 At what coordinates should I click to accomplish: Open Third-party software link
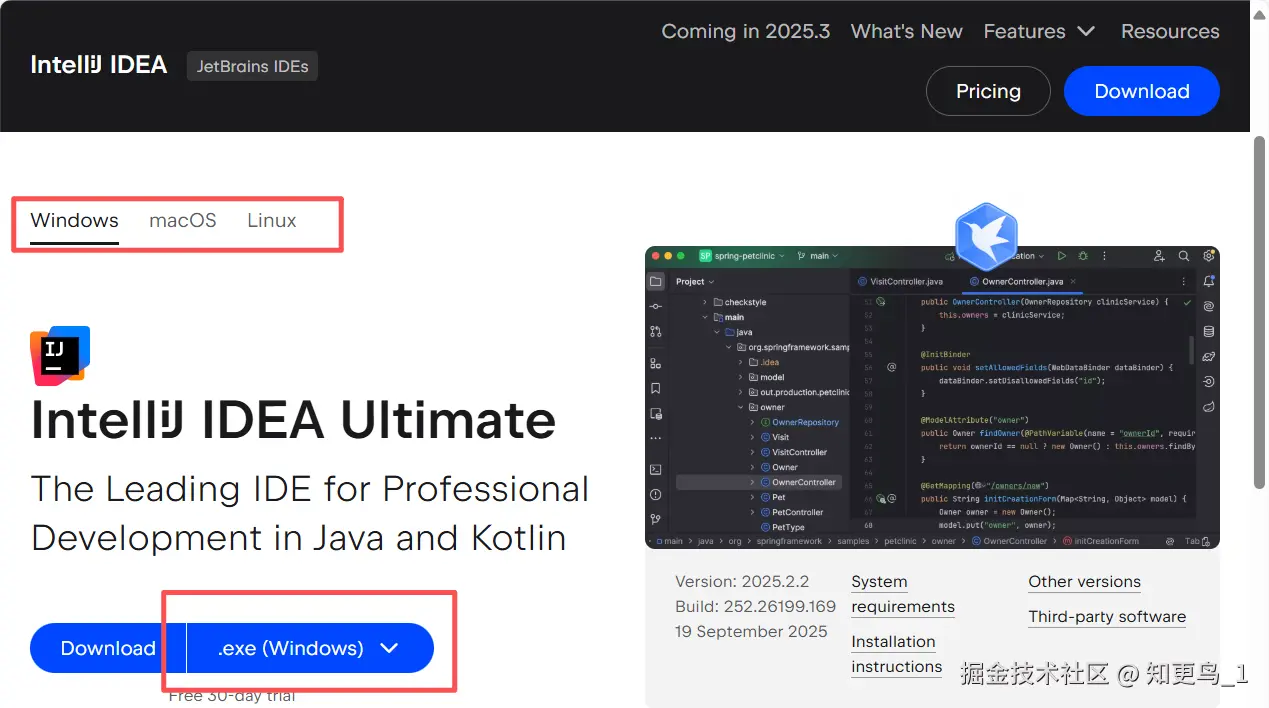1107,617
